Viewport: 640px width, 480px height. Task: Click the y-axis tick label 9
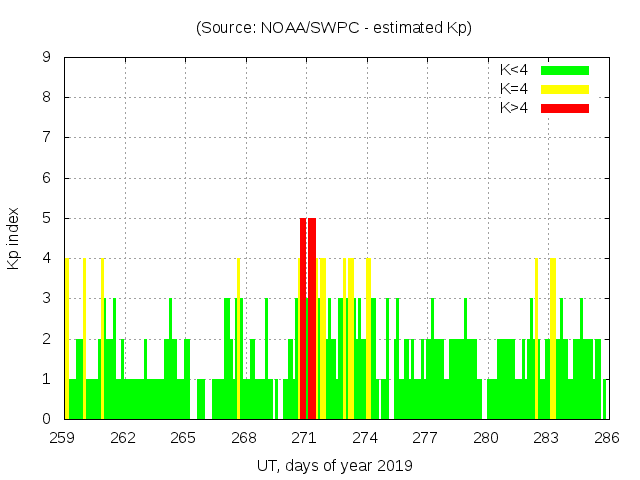47,57
